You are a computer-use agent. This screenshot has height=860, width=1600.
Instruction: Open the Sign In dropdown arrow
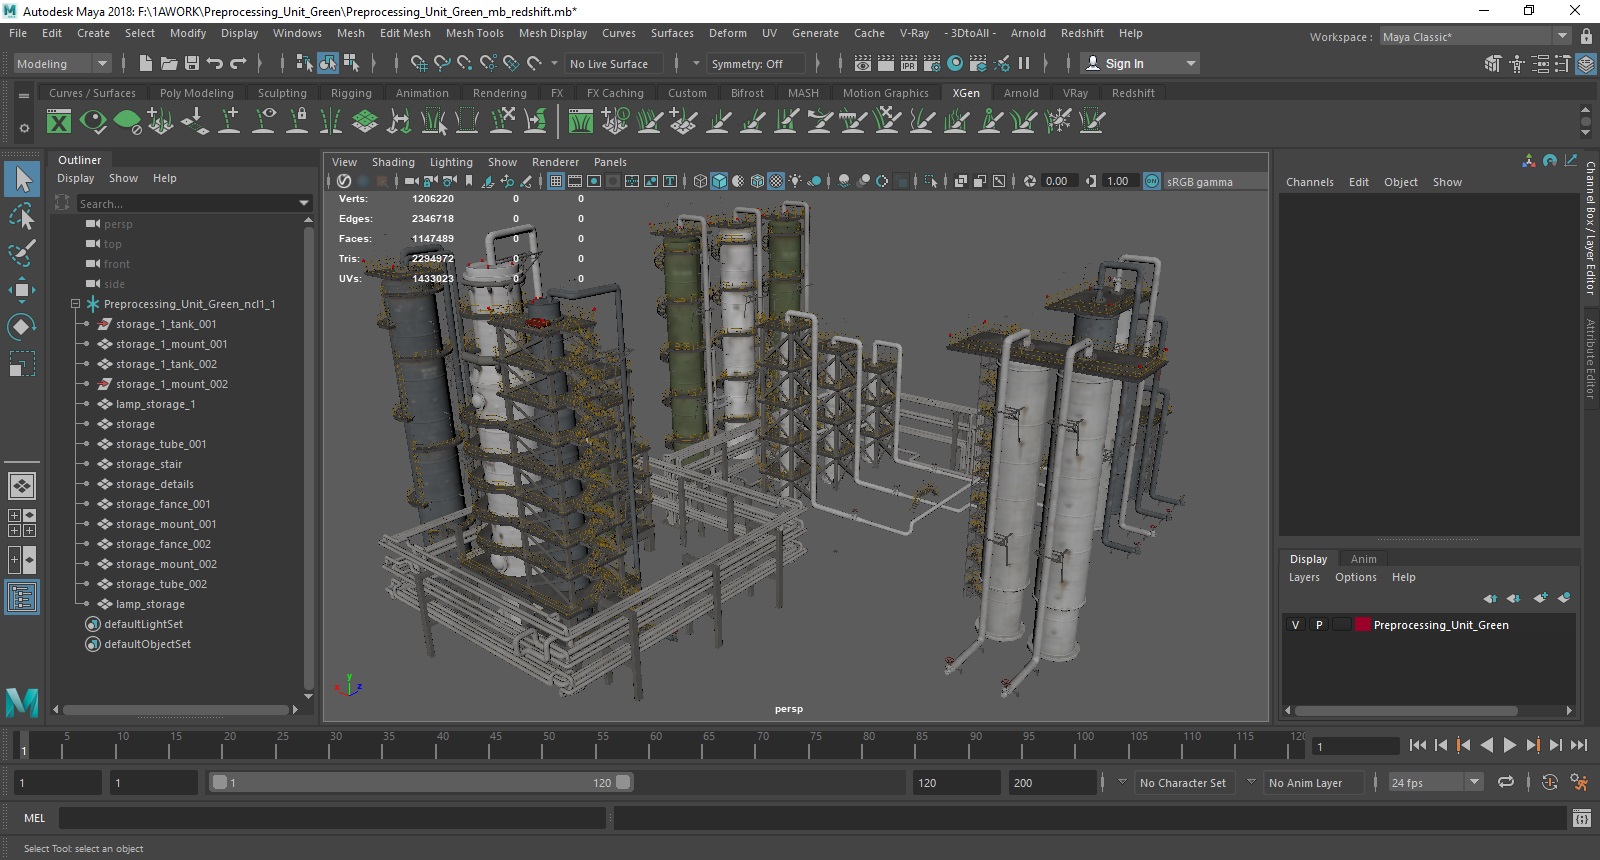(x=1190, y=63)
